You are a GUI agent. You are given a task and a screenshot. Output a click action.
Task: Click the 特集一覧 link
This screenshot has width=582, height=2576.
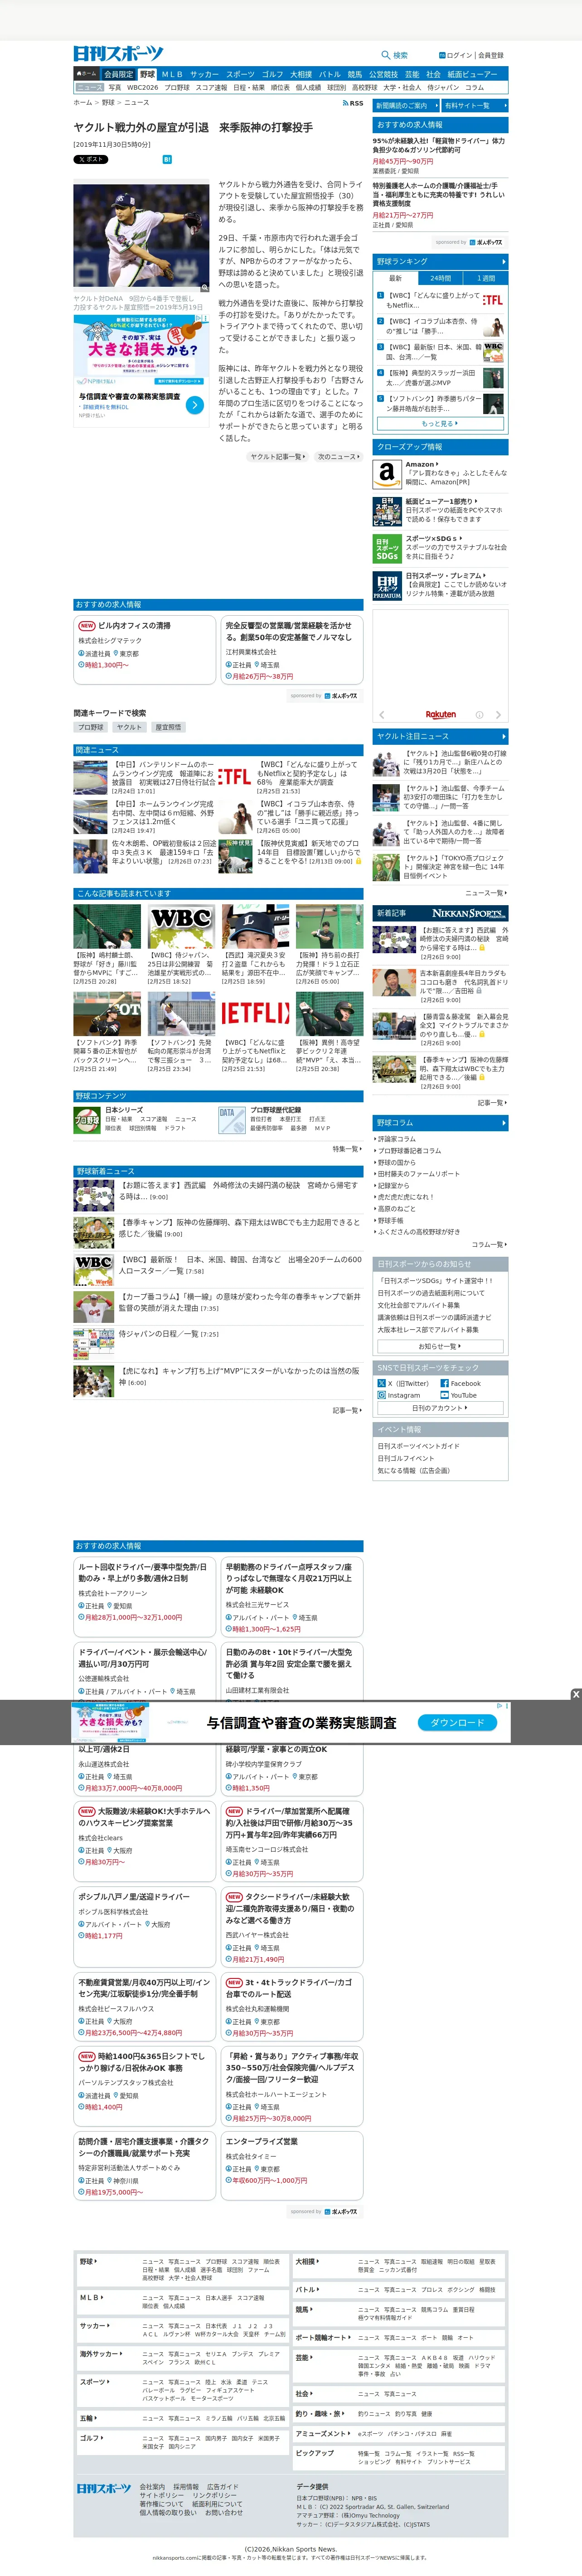(347, 1149)
